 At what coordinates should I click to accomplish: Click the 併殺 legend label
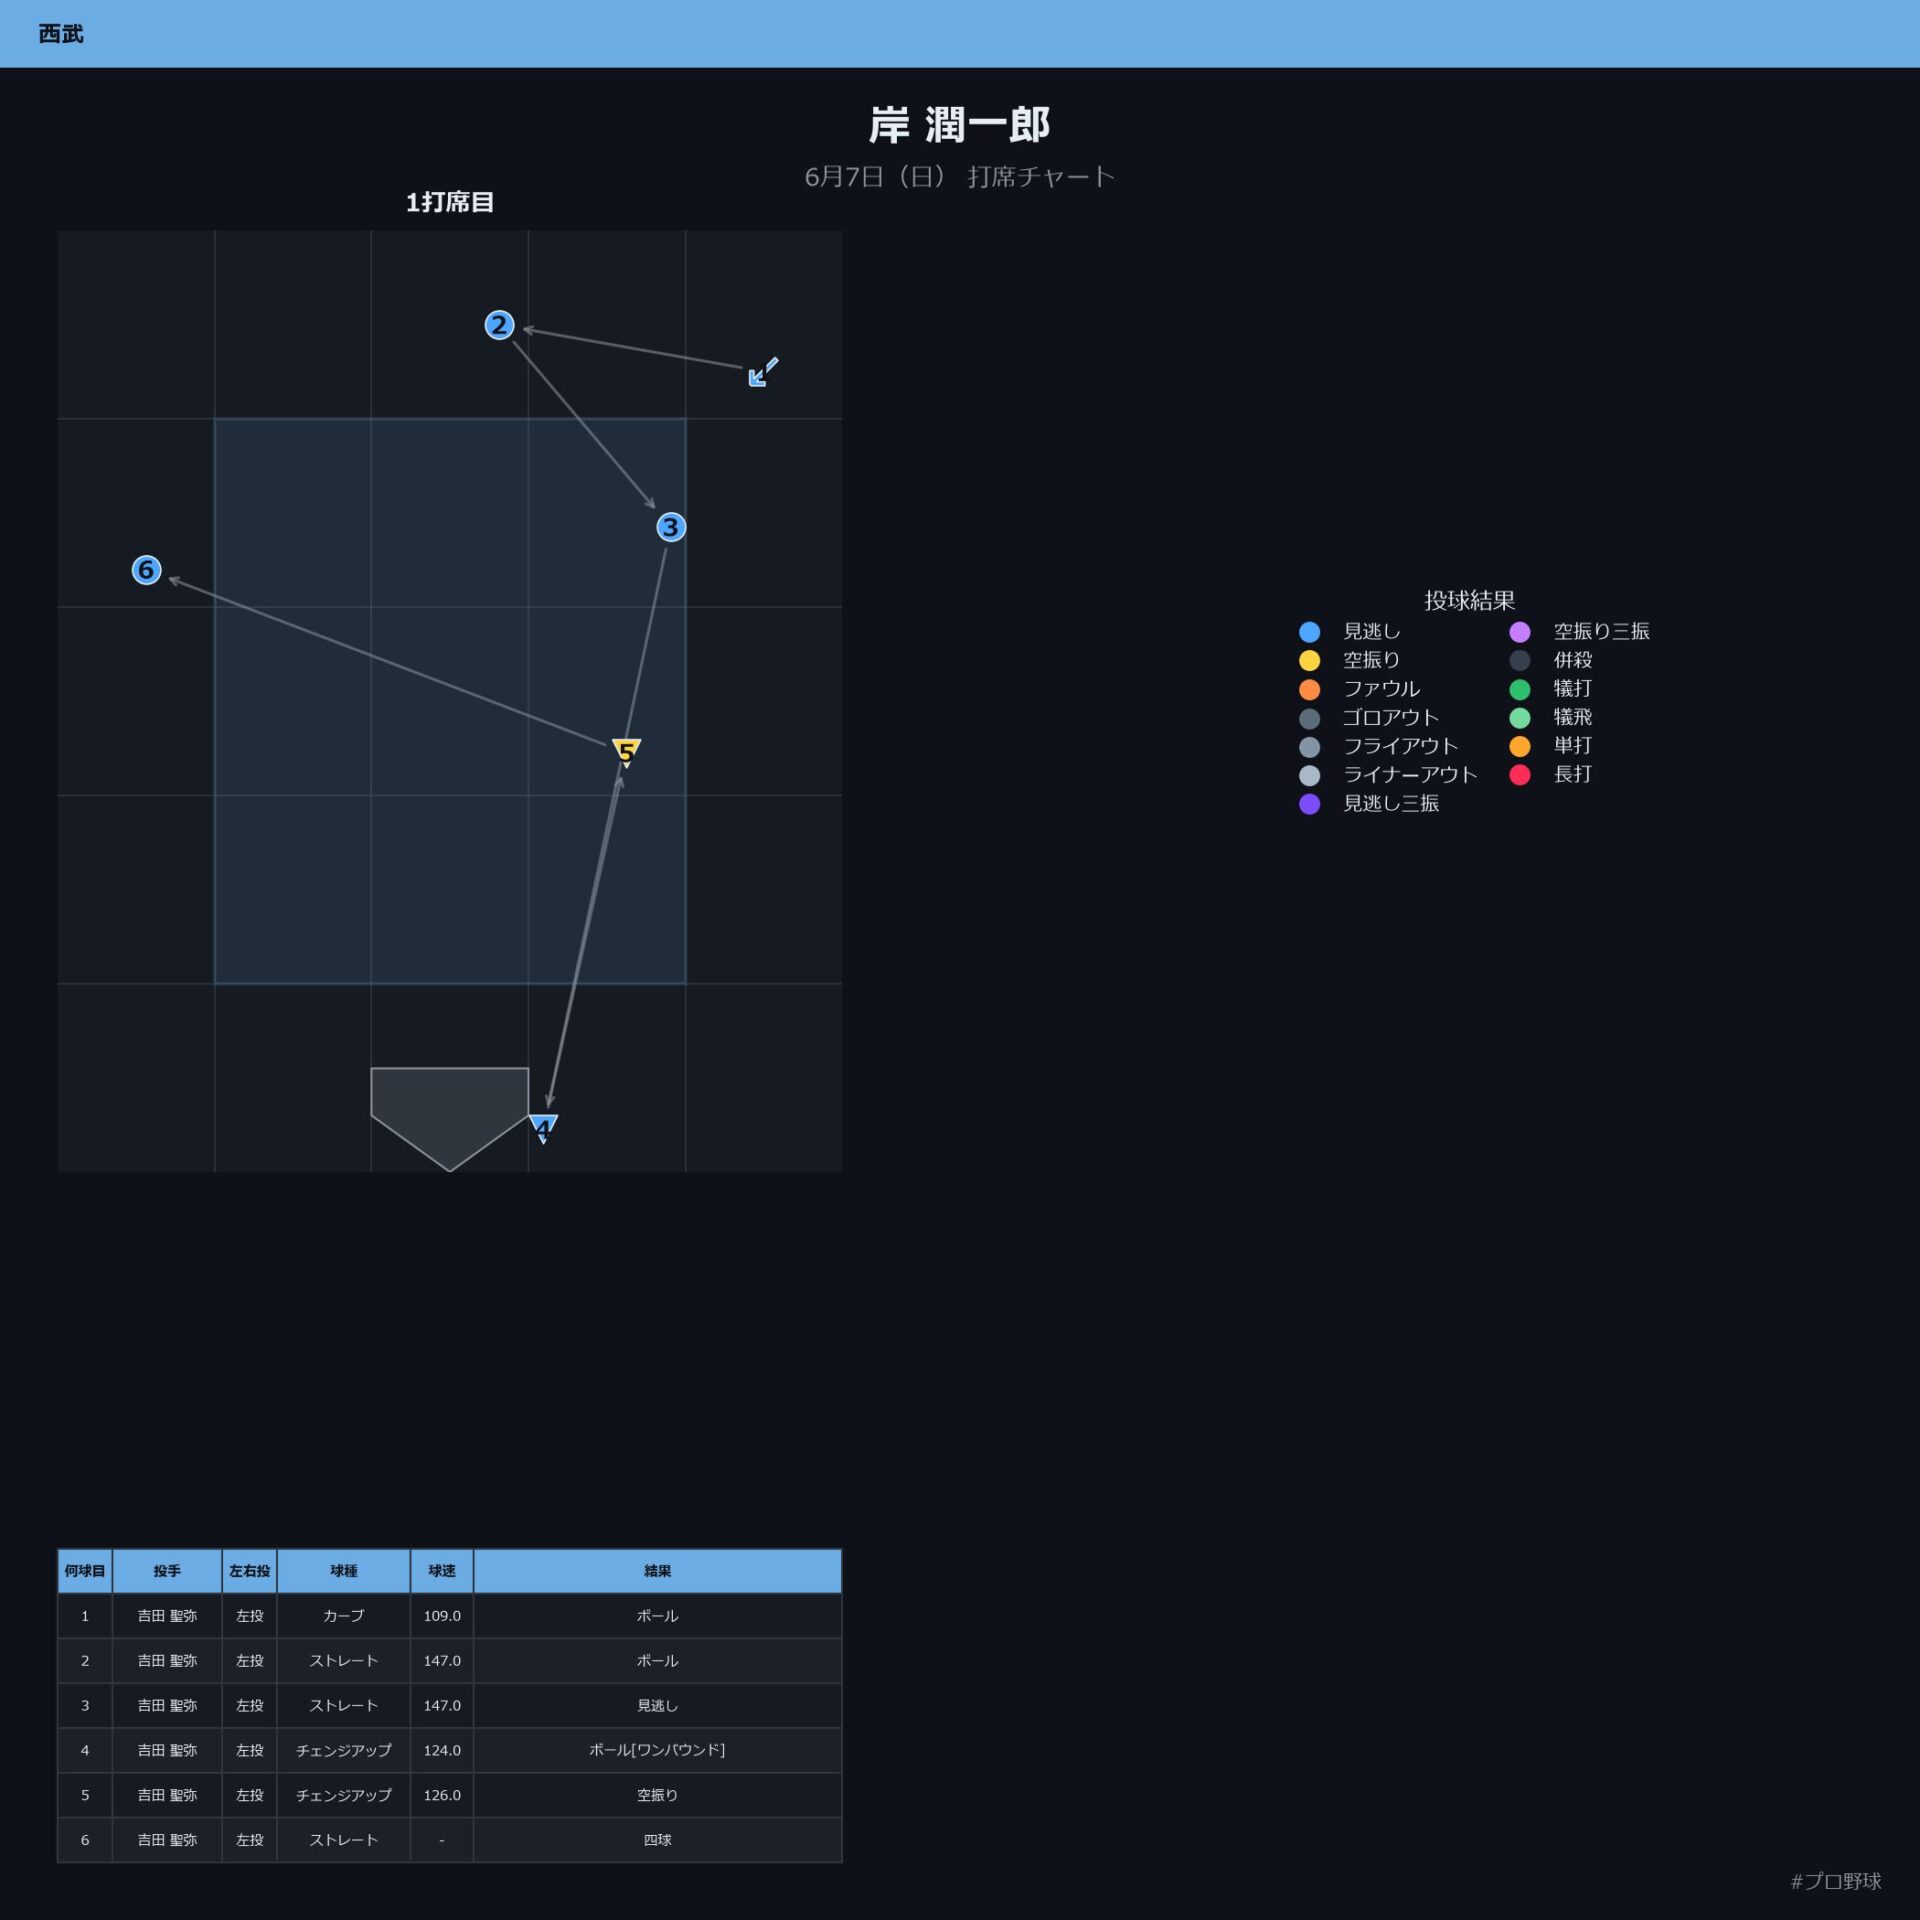pyautogui.click(x=1572, y=660)
